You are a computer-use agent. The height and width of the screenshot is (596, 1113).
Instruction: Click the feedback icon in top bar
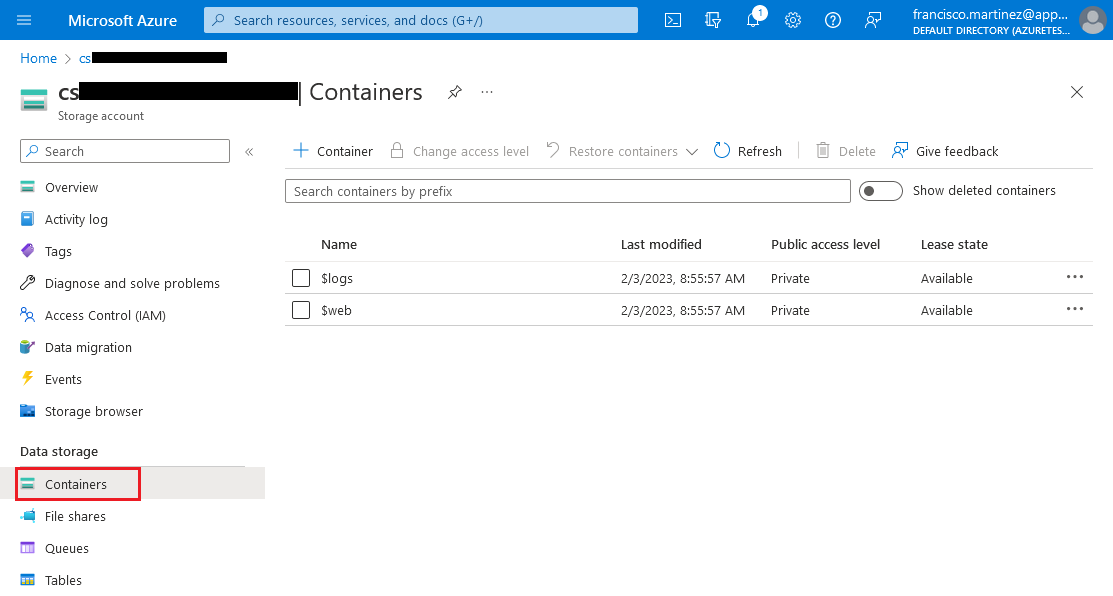click(x=873, y=20)
